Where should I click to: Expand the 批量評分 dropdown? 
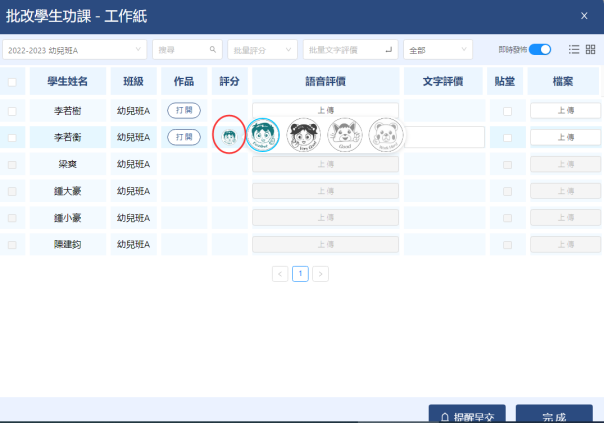click(262, 49)
